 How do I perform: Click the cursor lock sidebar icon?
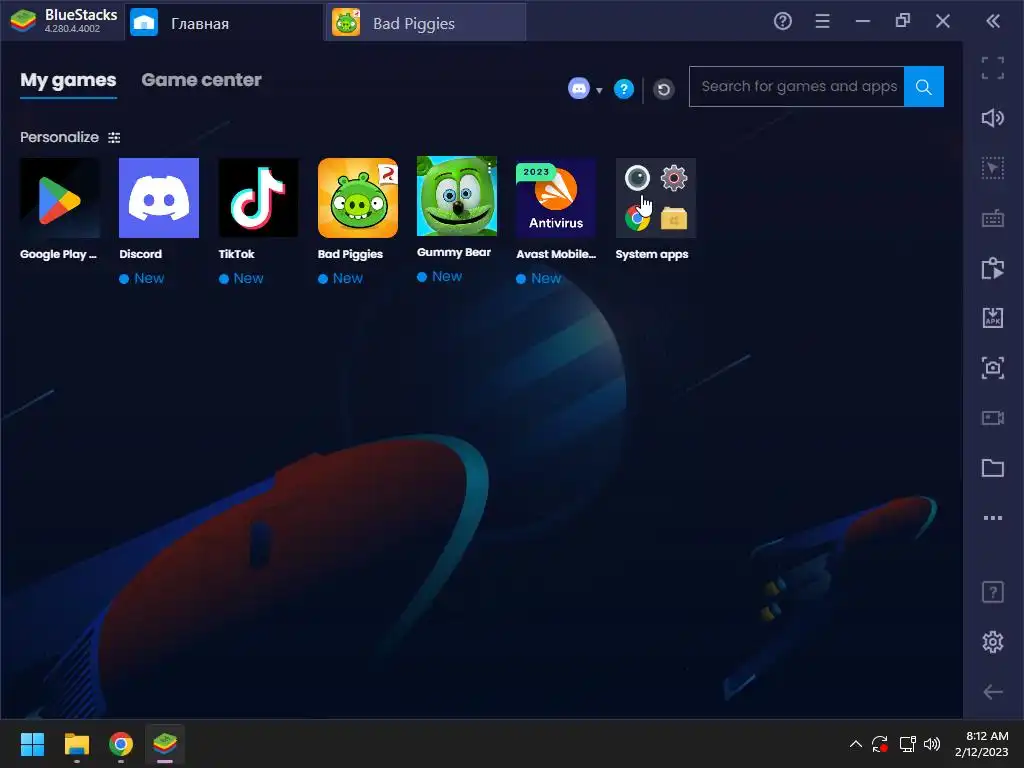993,168
